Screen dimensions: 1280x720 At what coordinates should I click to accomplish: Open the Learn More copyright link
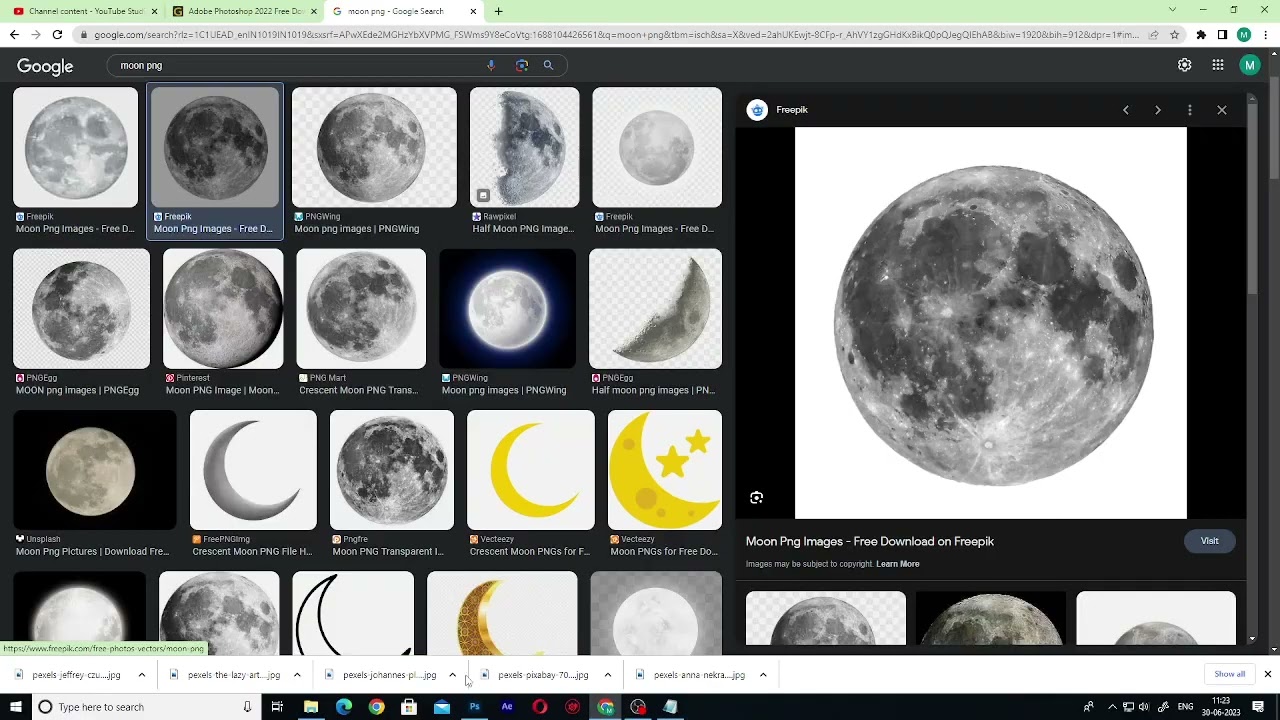pos(898,564)
